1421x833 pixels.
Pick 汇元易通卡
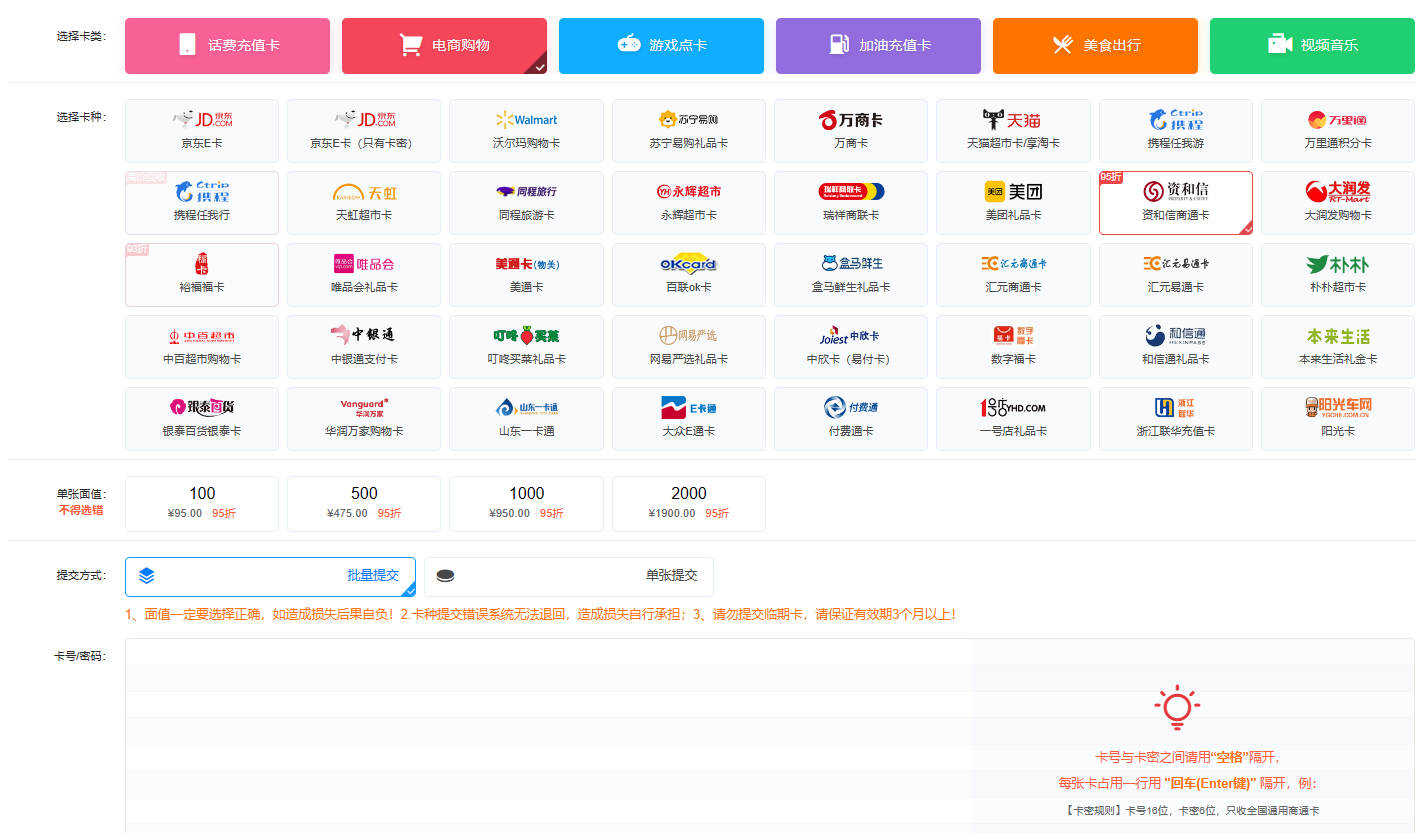1176,275
